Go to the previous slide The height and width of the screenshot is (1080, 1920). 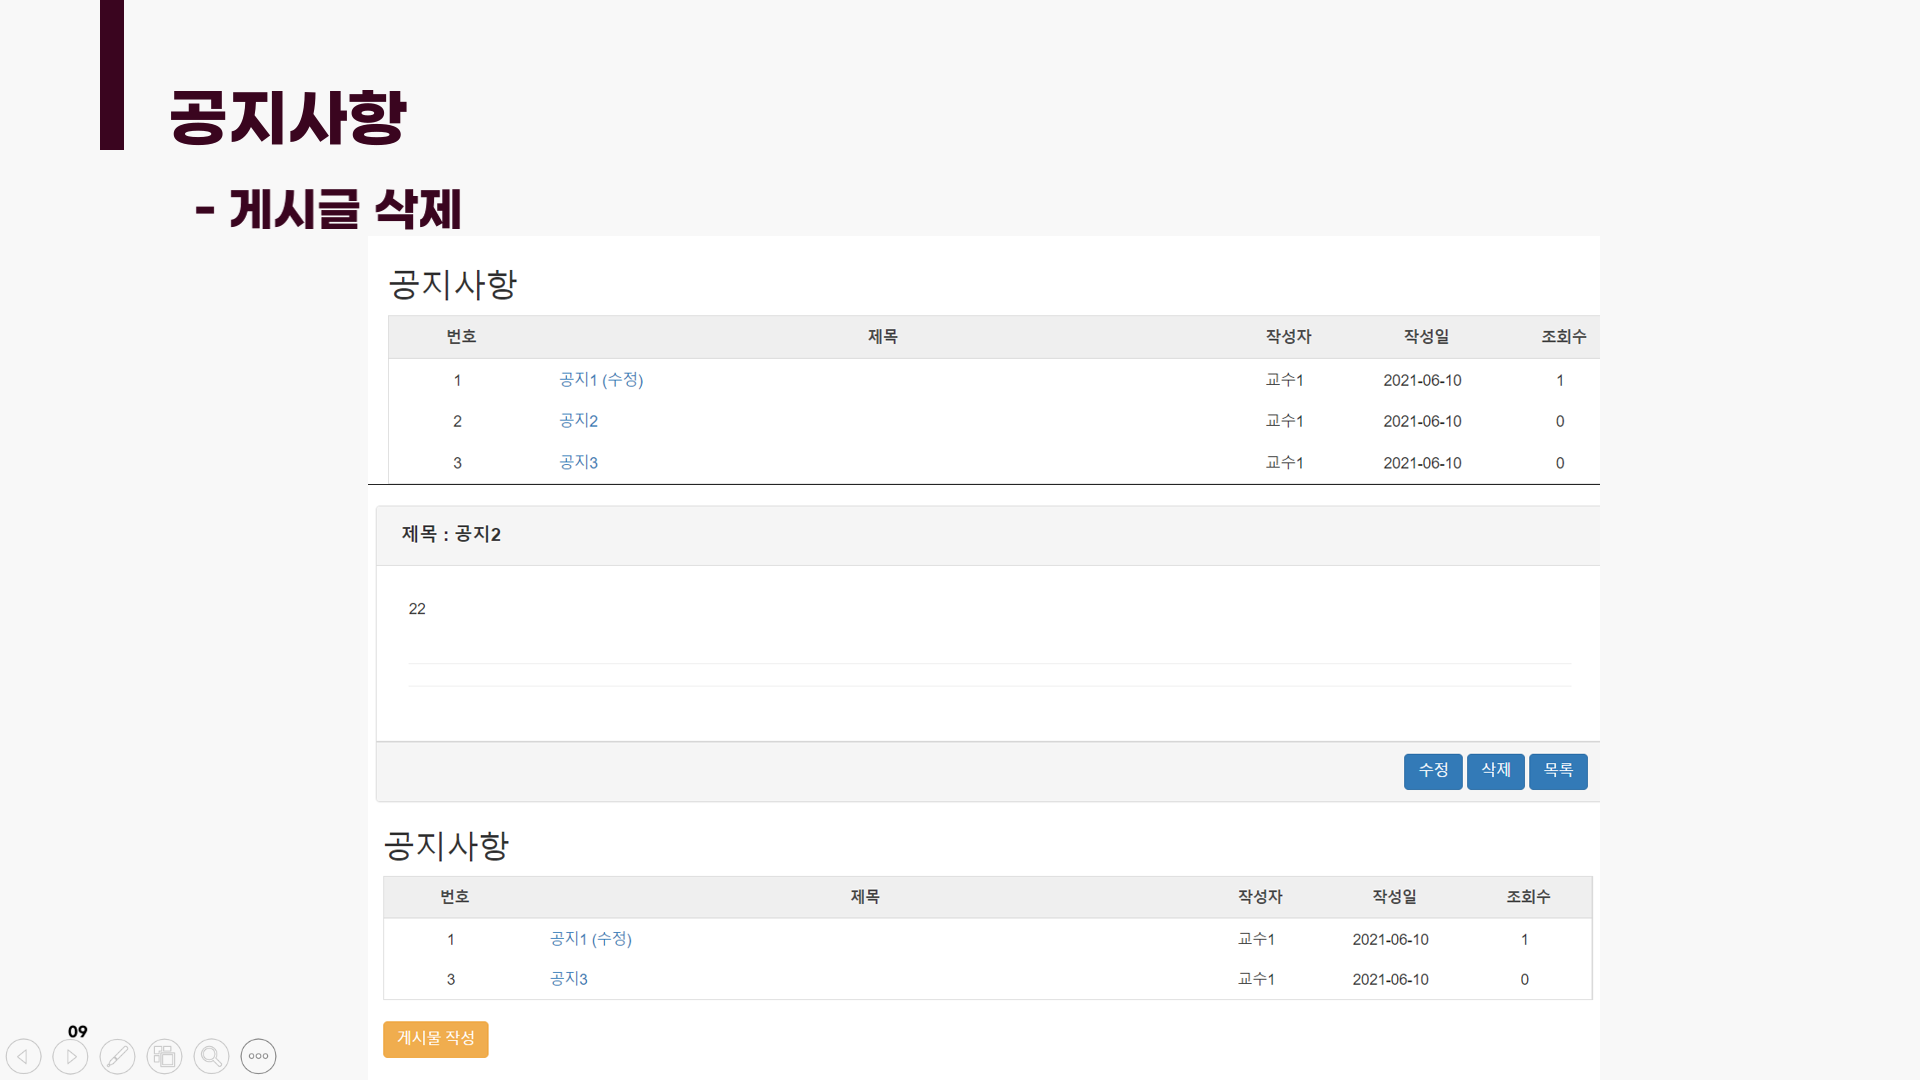click(24, 1056)
